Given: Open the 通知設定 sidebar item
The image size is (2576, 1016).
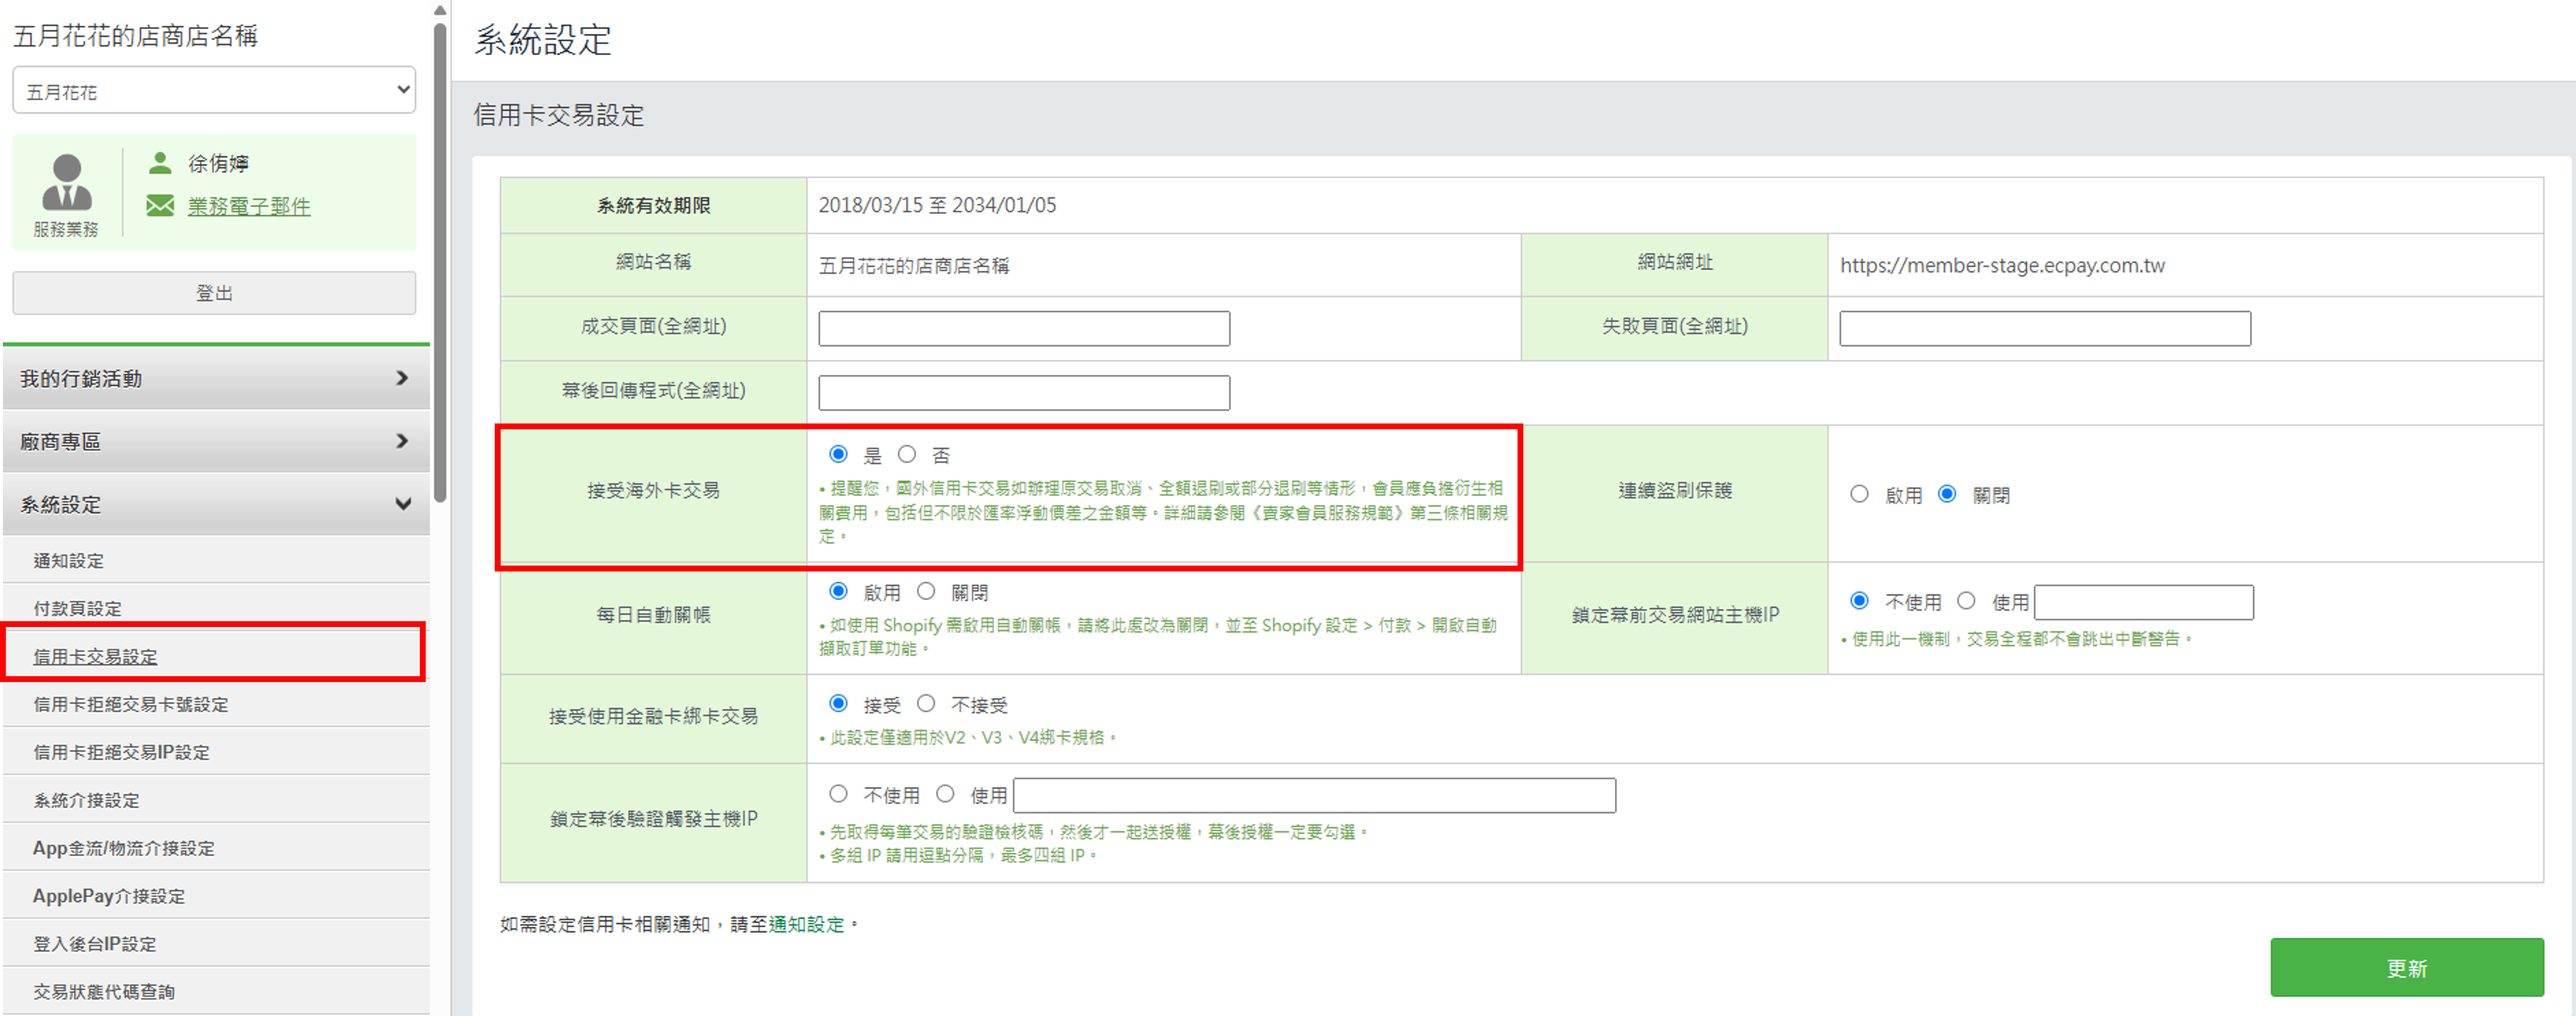Looking at the screenshot, I should pos(69,561).
